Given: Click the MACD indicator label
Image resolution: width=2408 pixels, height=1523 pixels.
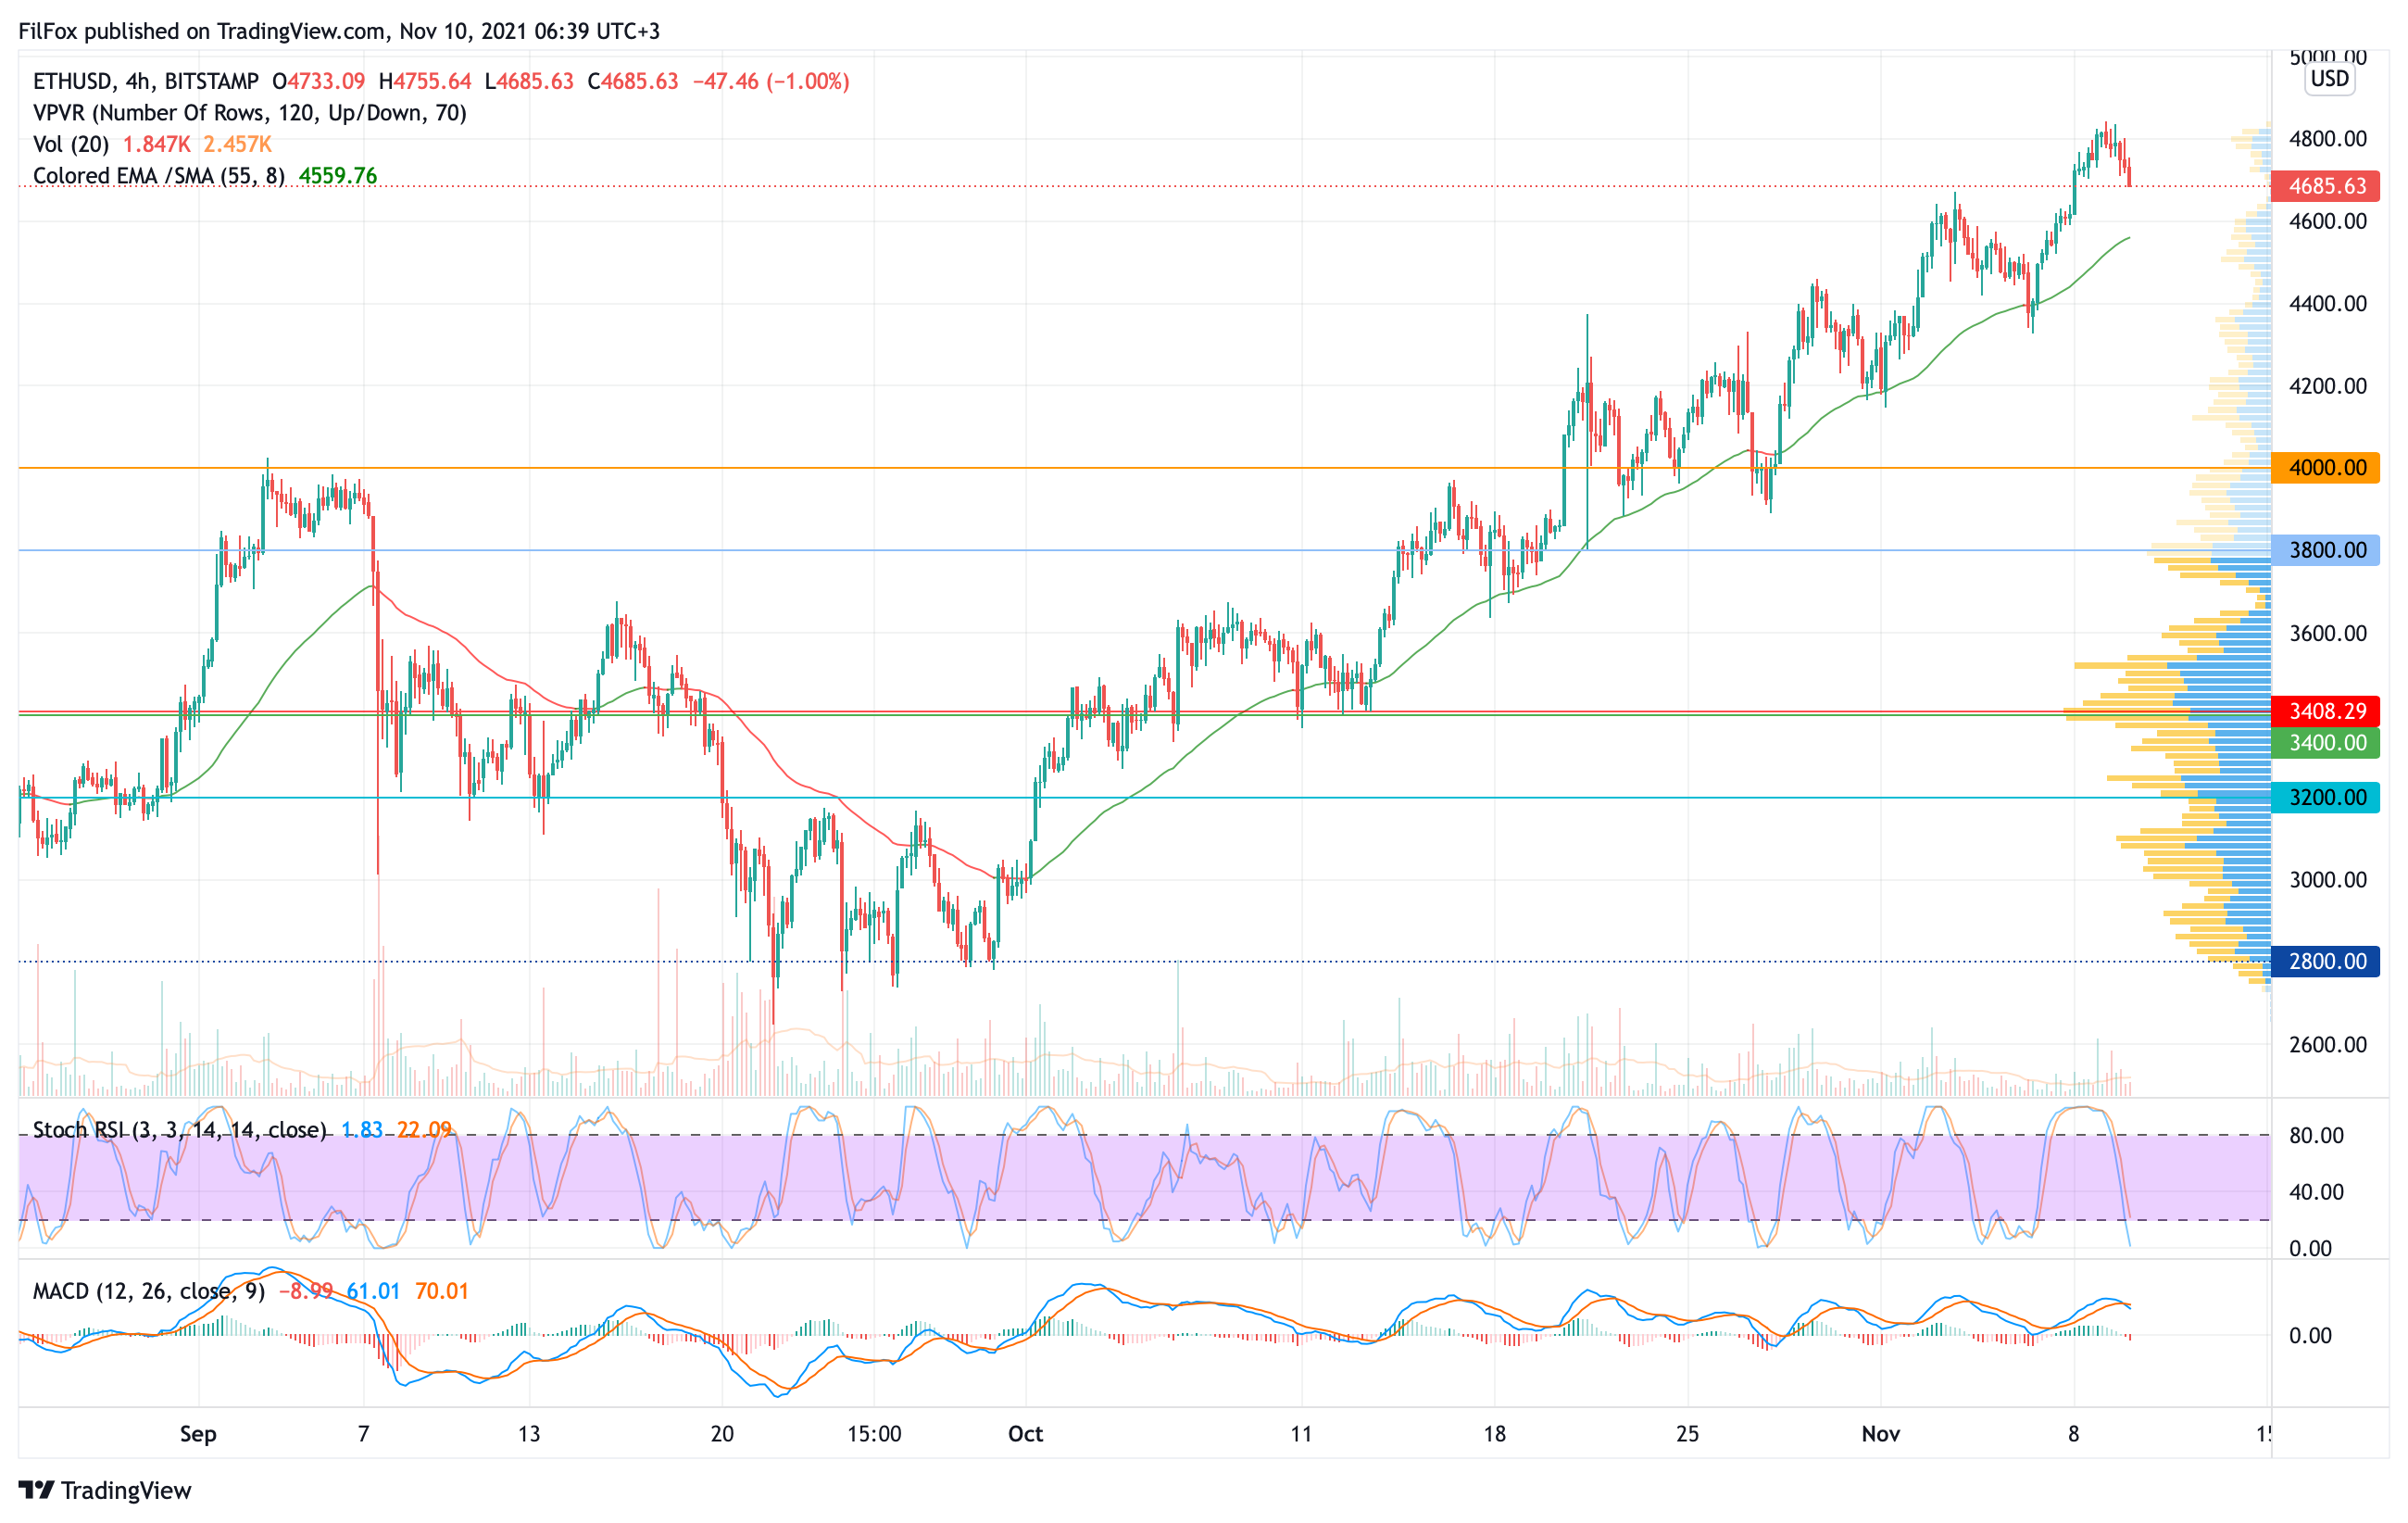Looking at the screenshot, I should (148, 1291).
